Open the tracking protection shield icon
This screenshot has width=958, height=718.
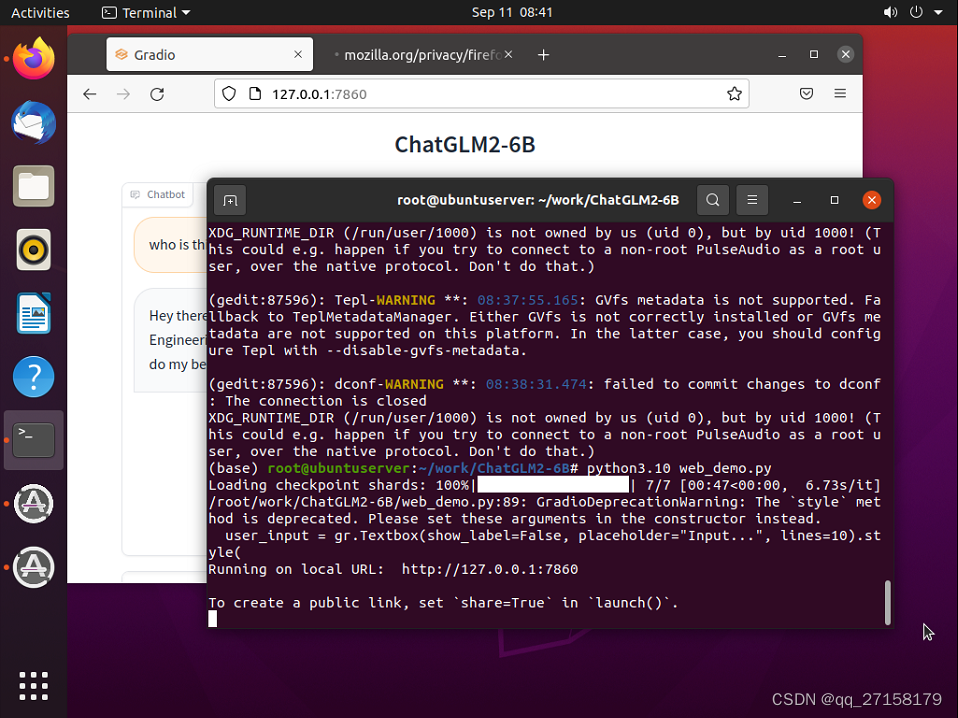tap(229, 93)
